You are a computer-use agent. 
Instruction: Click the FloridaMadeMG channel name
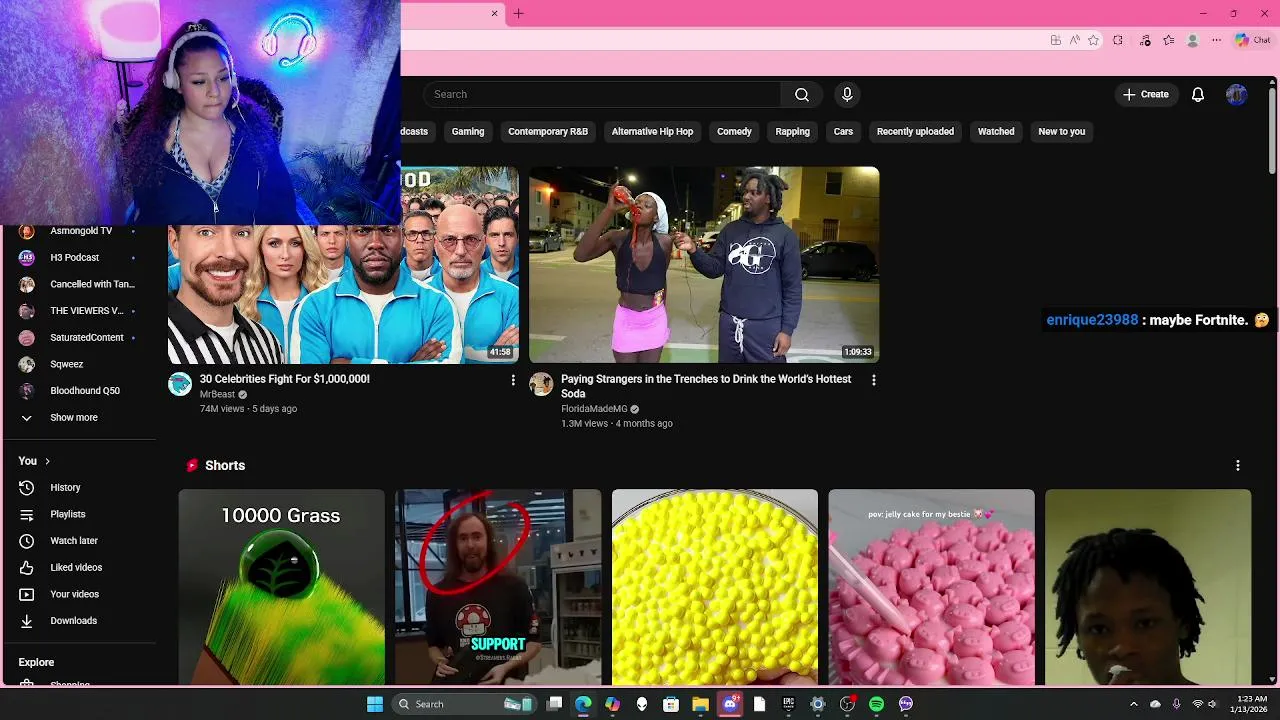point(594,409)
